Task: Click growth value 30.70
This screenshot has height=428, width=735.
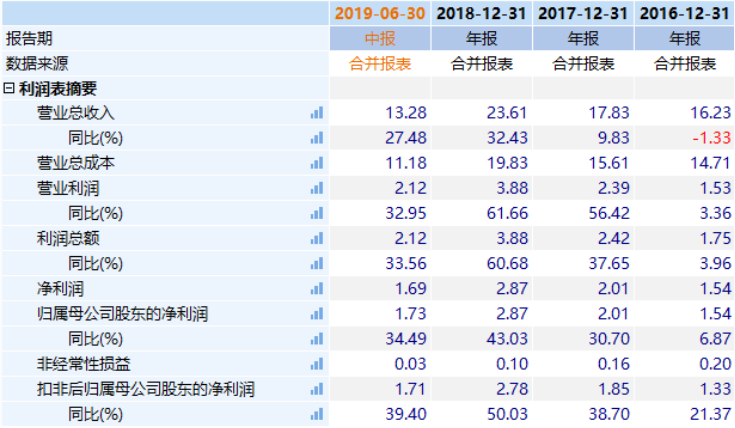Action: point(609,339)
